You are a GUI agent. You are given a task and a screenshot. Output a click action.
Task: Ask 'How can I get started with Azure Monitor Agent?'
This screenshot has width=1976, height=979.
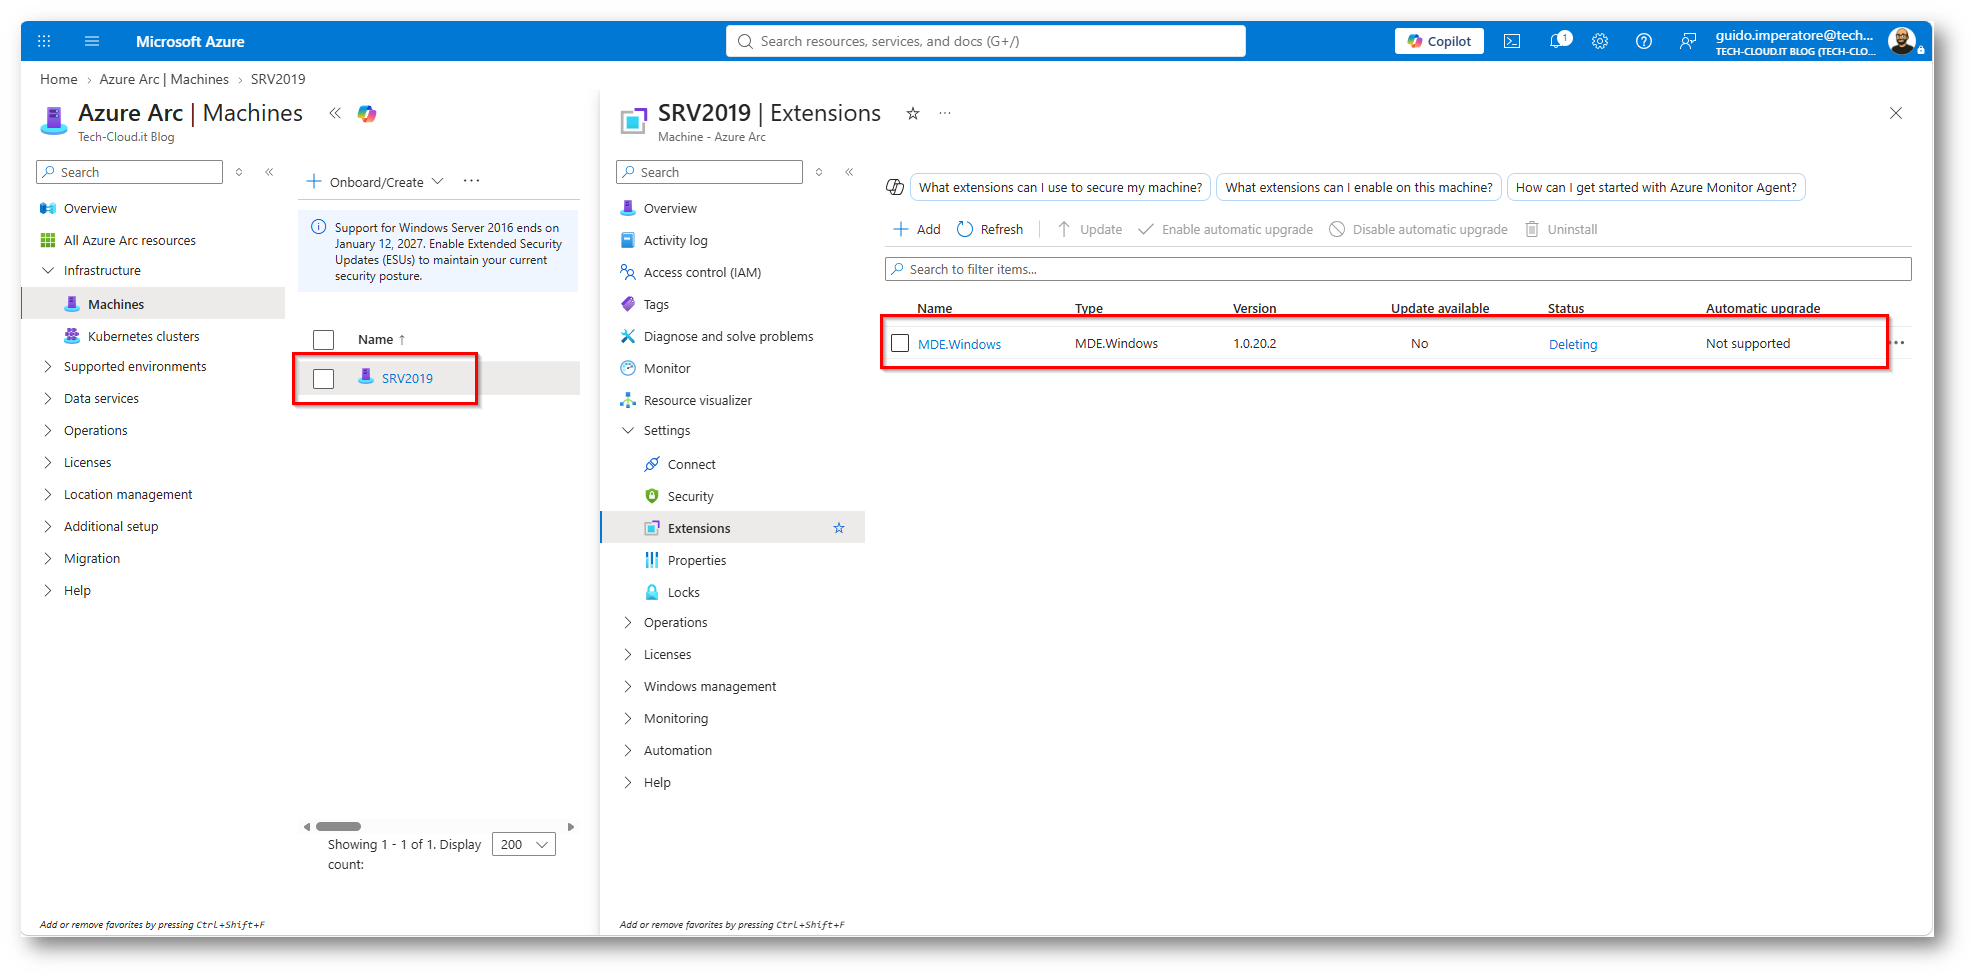pyautogui.click(x=1656, y=187)
